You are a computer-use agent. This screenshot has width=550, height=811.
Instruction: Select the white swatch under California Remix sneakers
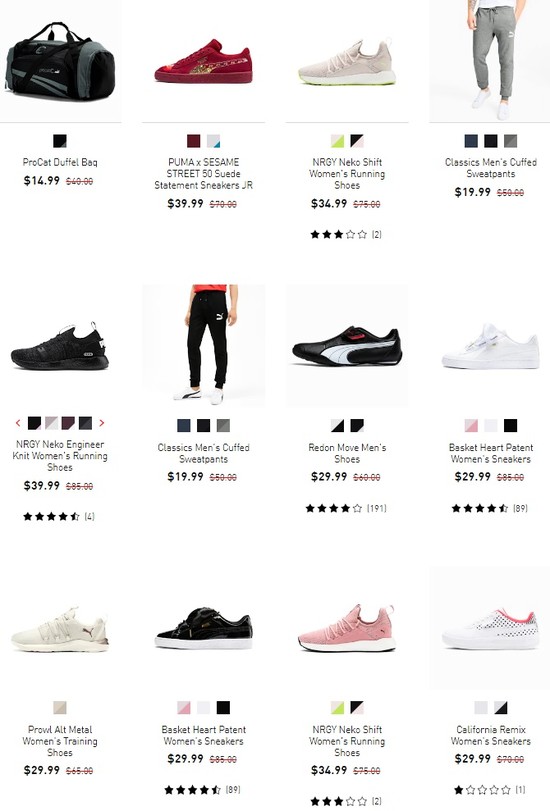pos(481,708)
